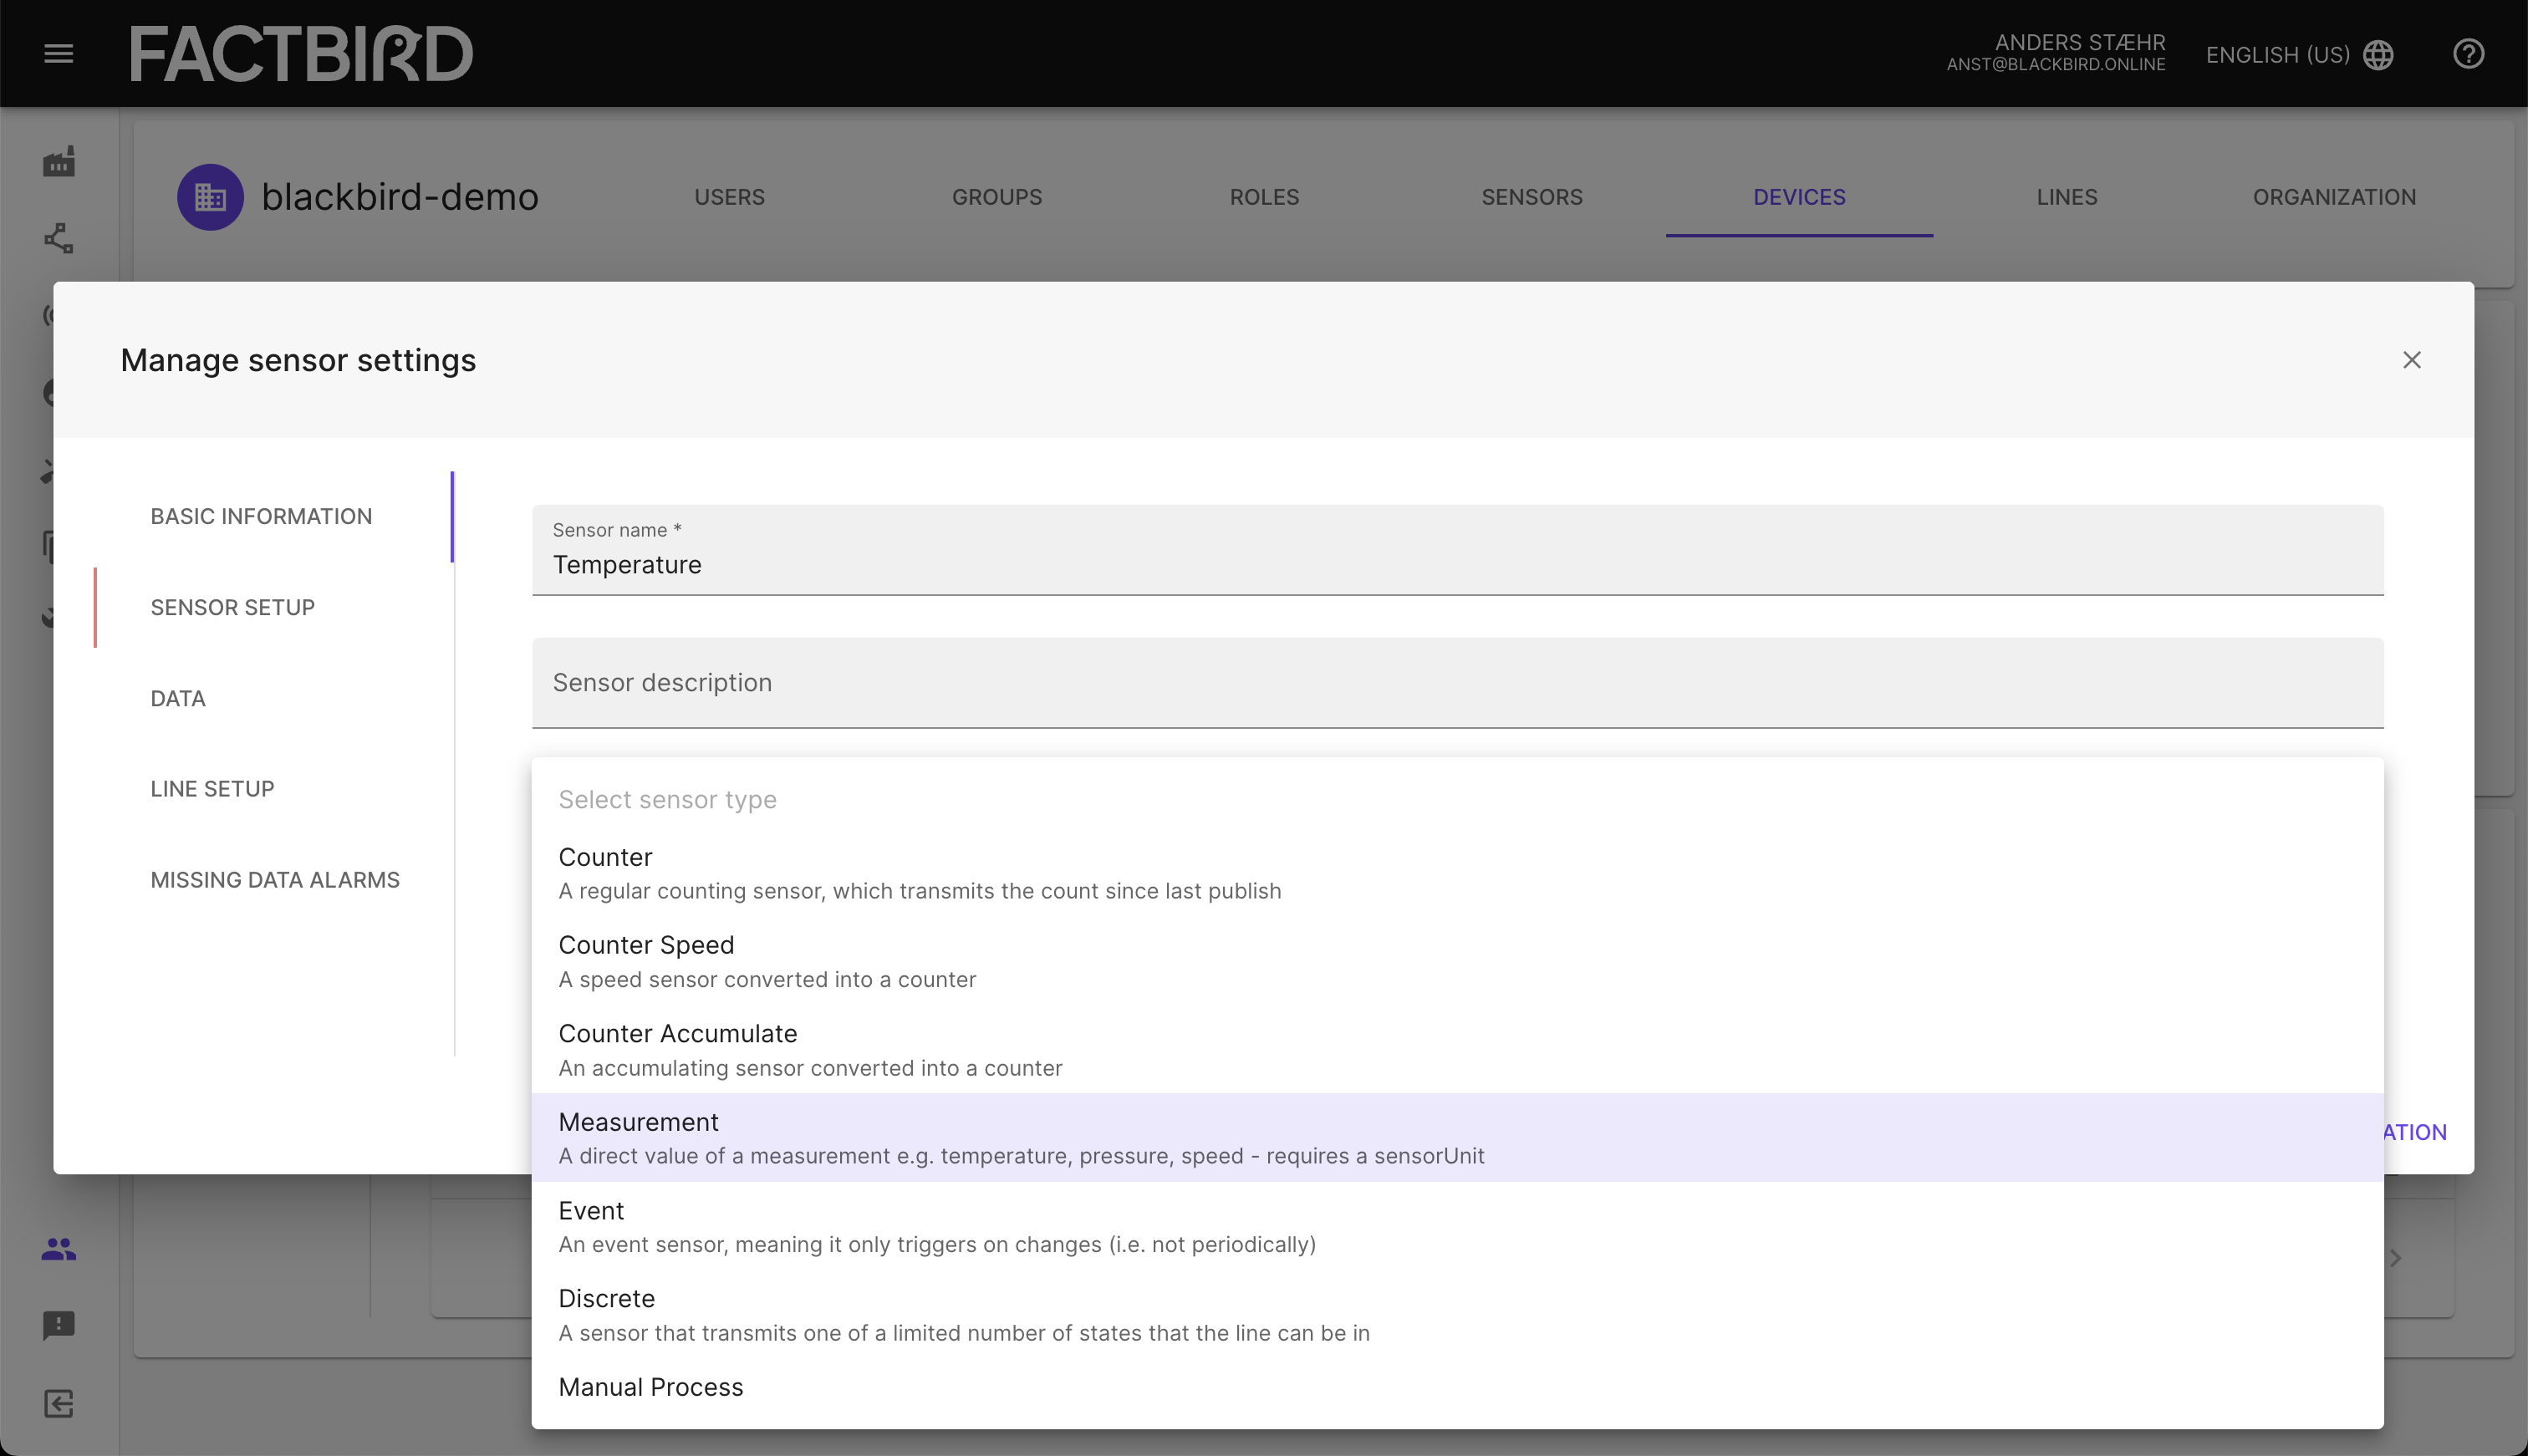
Task: Open the factory icon in sidebar
Action: [59, 162]
